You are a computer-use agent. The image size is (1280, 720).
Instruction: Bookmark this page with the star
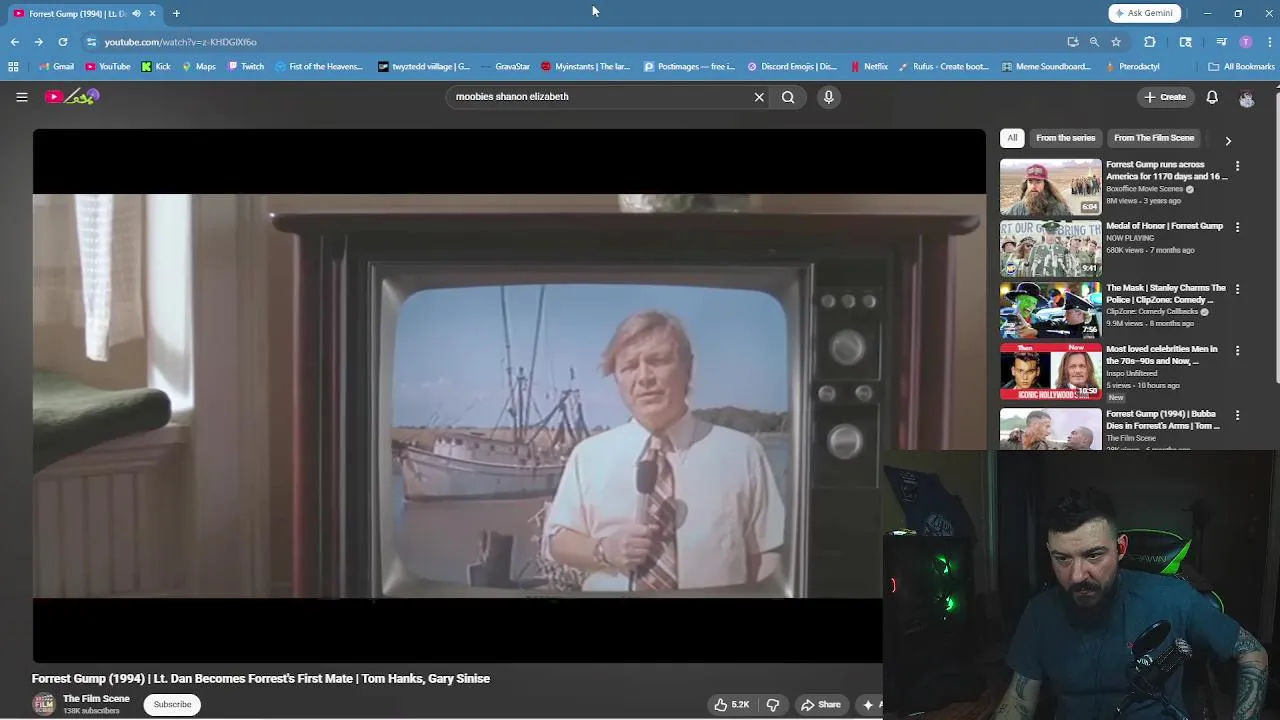[1116, 42]
